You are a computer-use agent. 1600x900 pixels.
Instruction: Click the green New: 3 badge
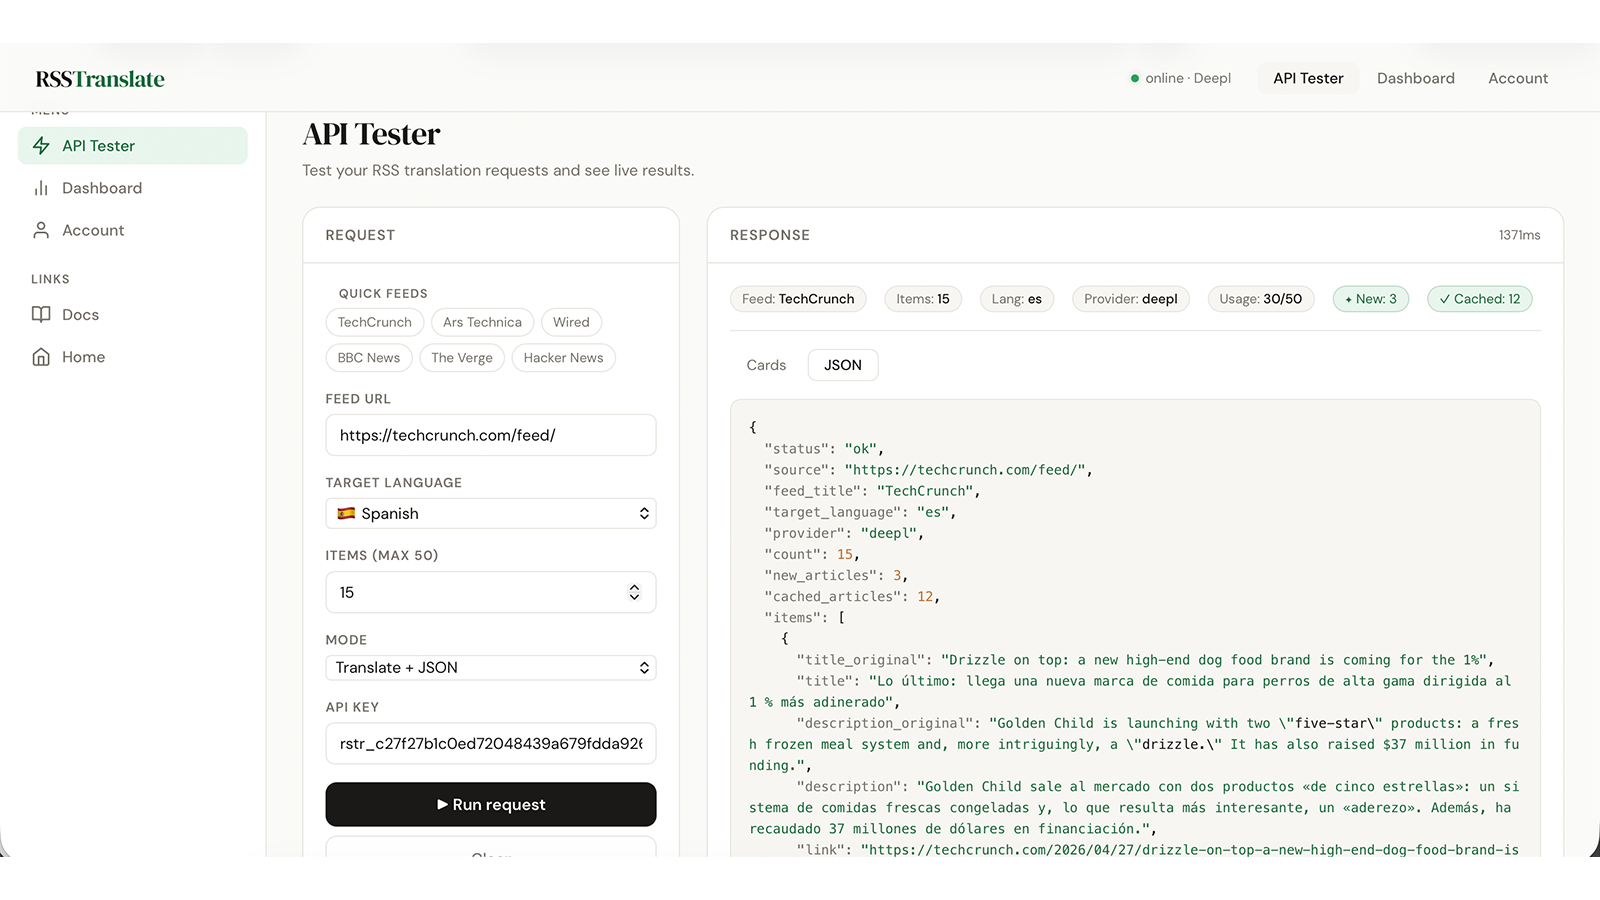[x=1371, y=299]
